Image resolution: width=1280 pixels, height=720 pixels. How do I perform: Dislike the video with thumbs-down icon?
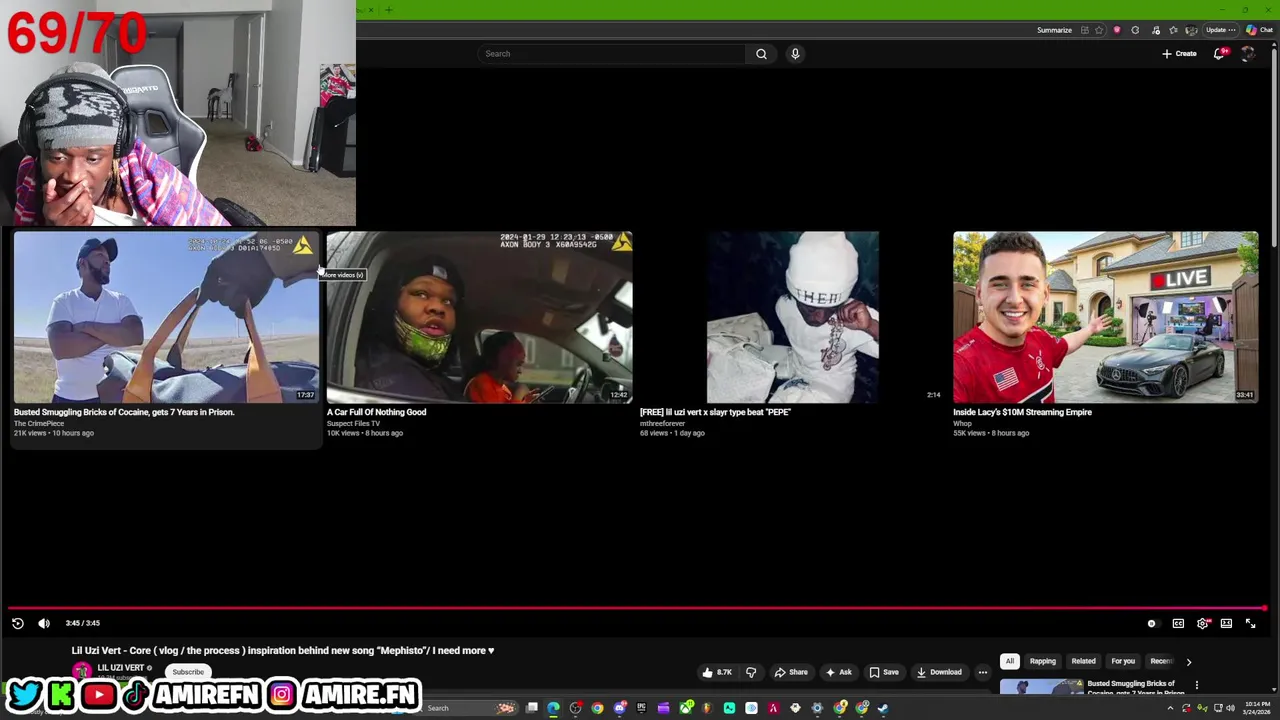pos(751,672)
